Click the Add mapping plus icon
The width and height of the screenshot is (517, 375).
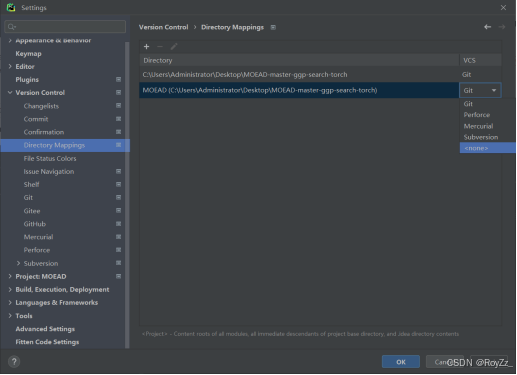point(146,47)
